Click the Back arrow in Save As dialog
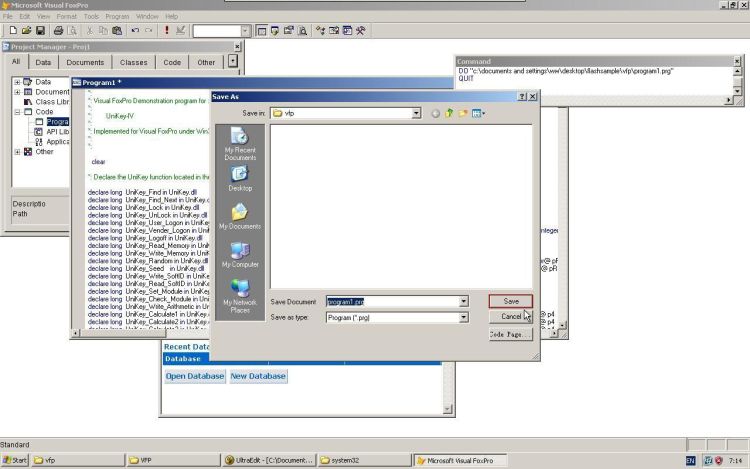750x469 pixels. 435,113
